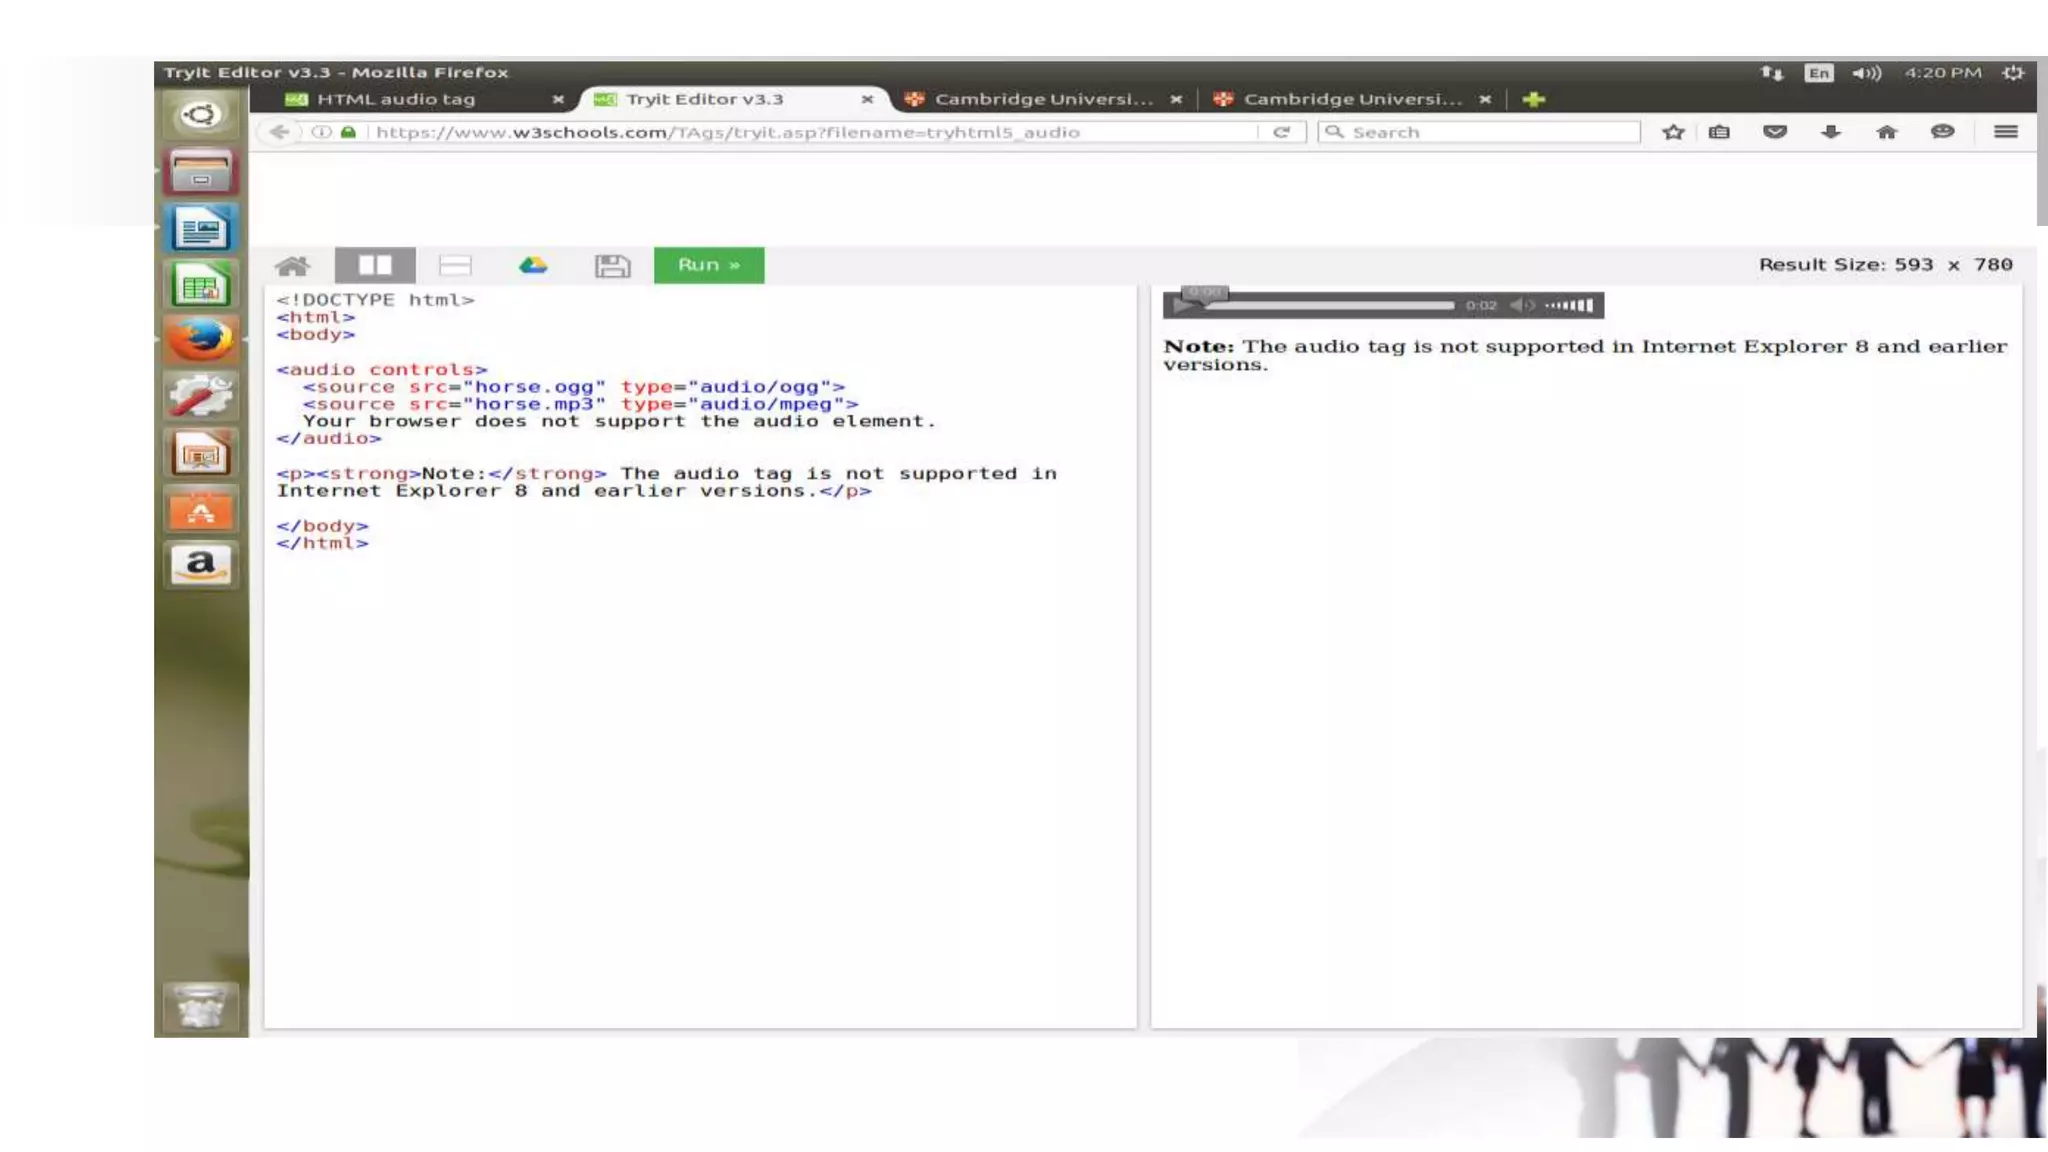Switch to stacked horizontal layout view
Screen dimensions: 2048x1152
click(x=455, y=265)
